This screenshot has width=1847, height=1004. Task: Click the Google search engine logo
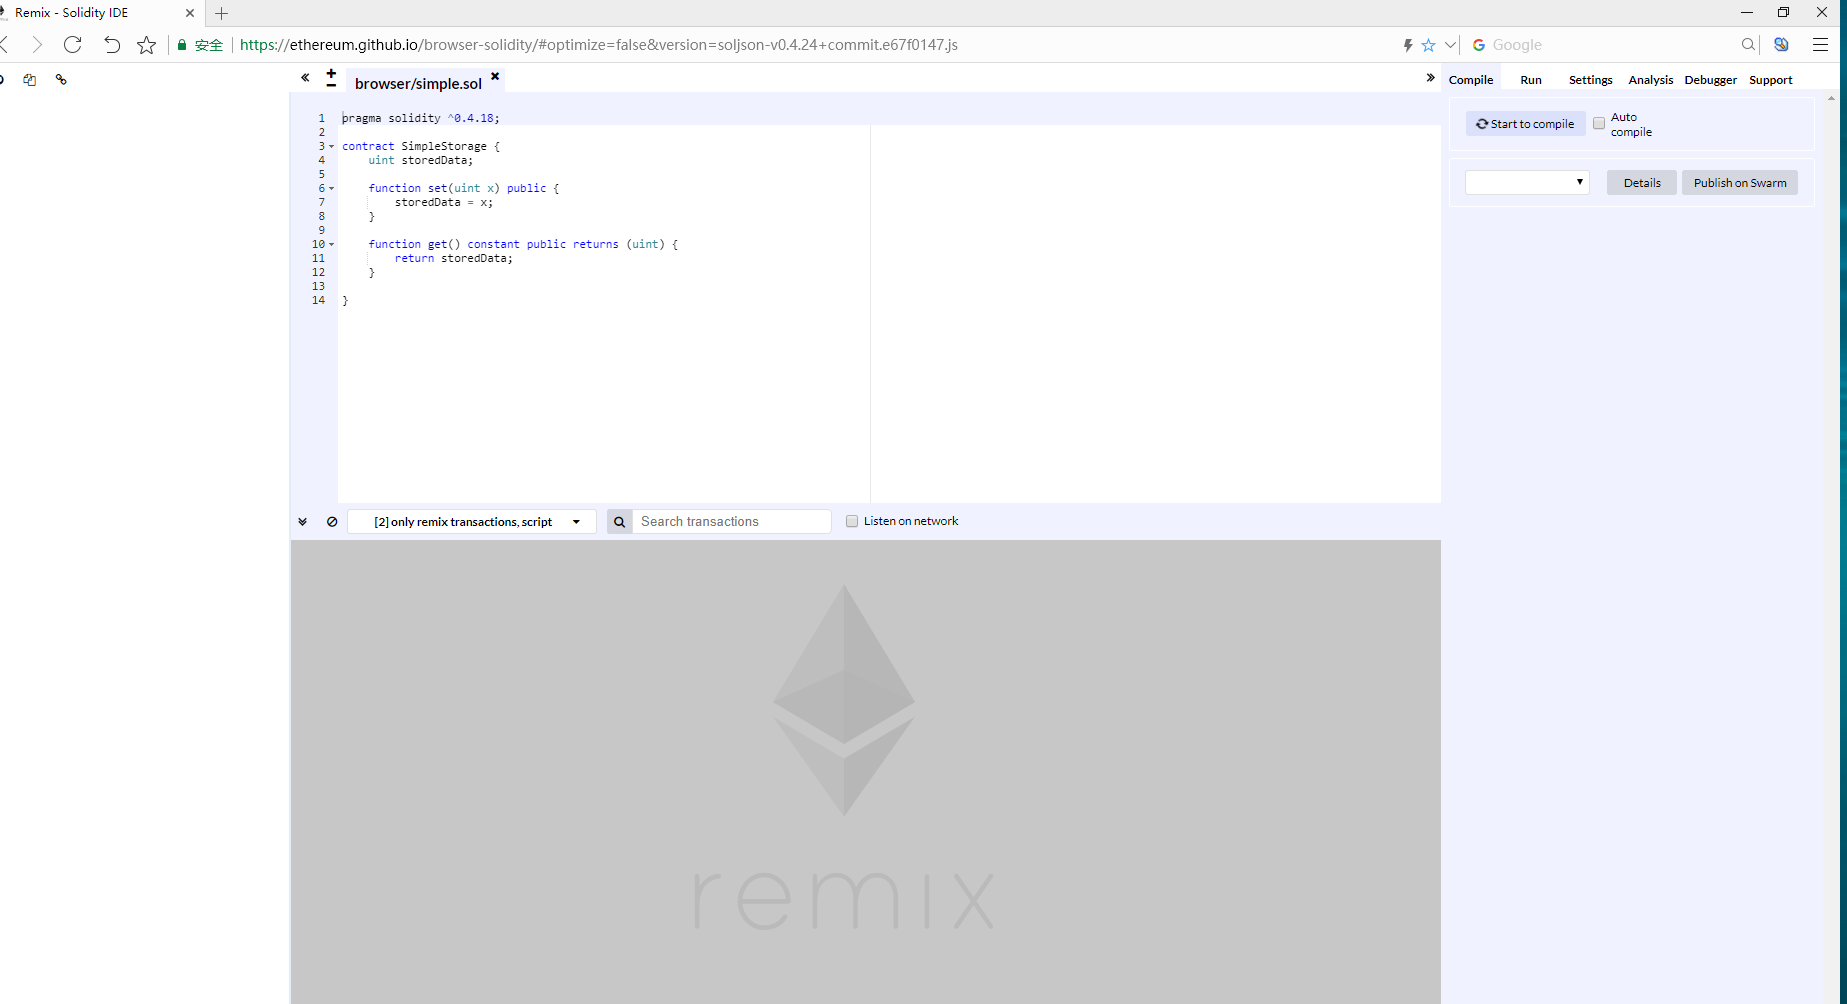point(1479,45)
